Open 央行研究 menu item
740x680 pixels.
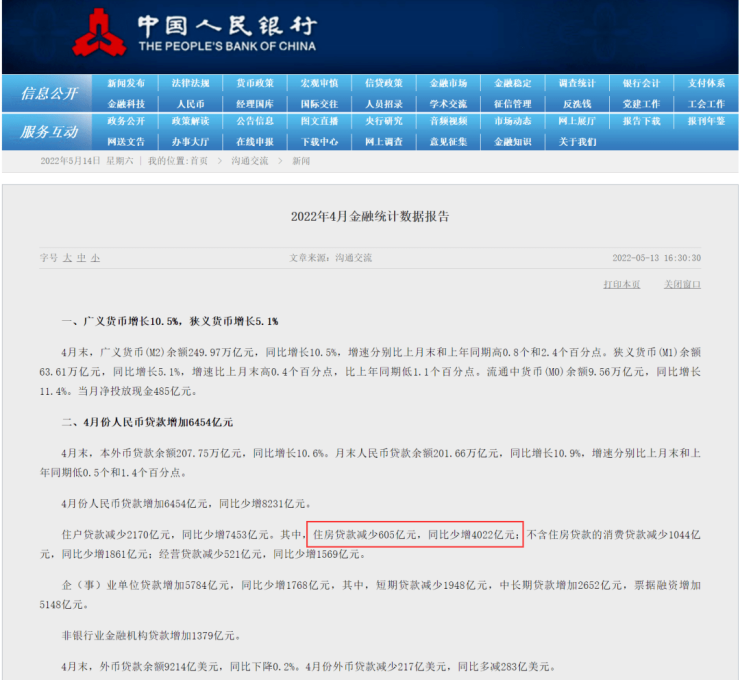[384, 121]
